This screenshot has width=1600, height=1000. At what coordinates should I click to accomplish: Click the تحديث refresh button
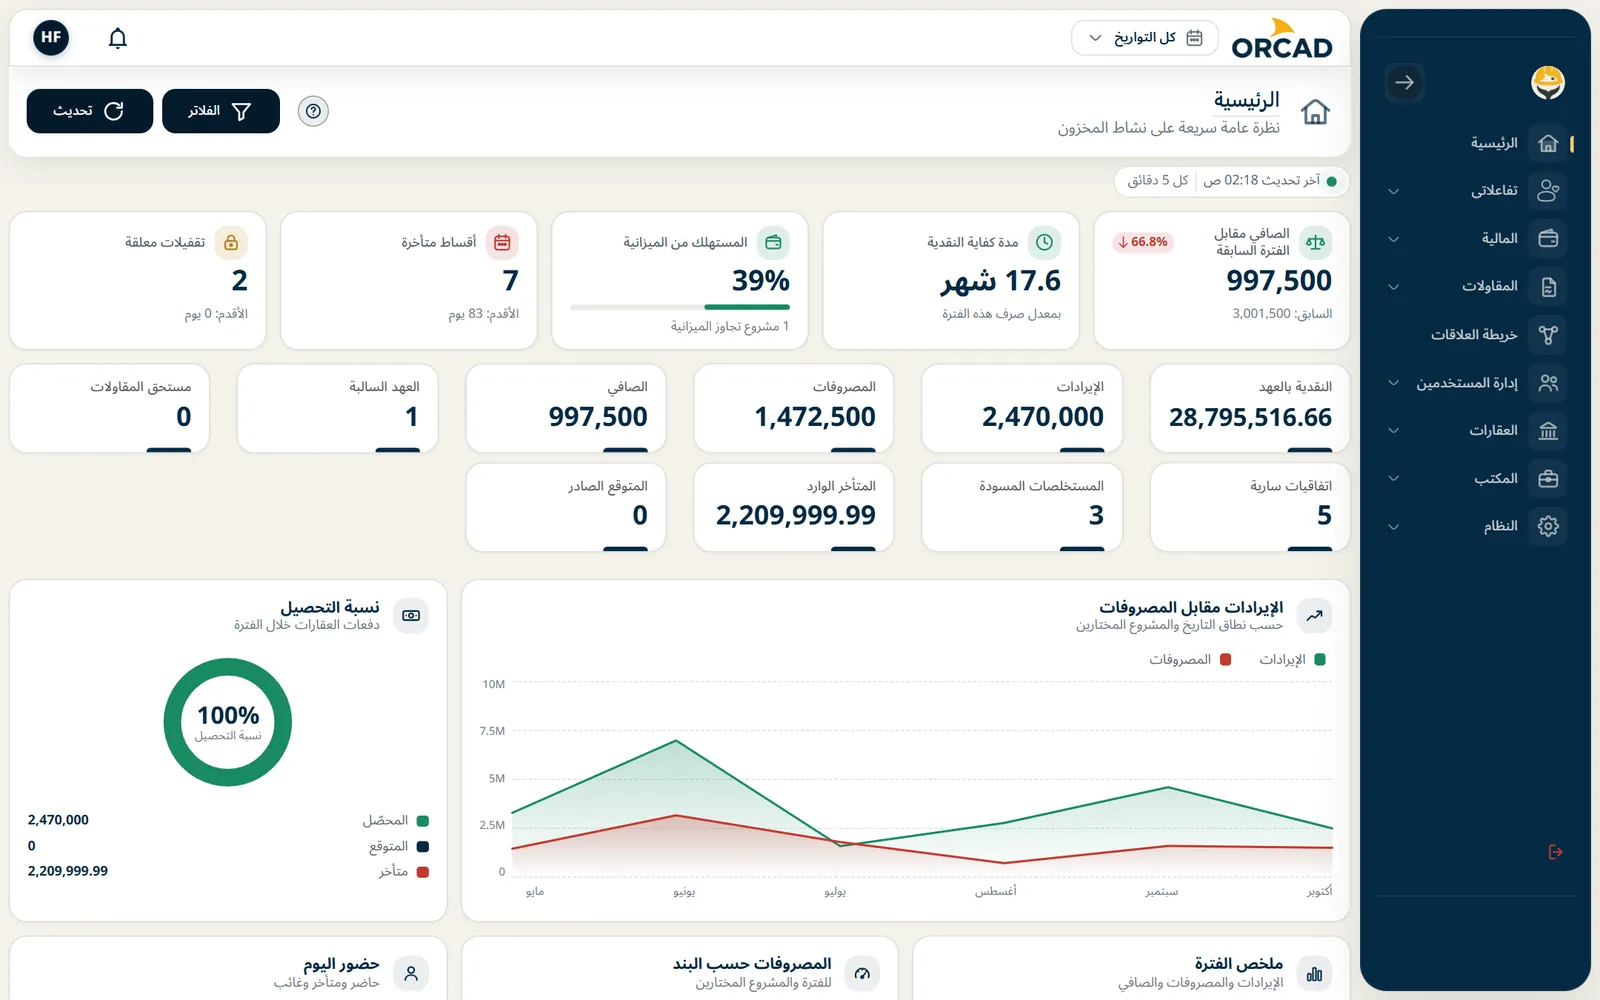pos(90,111)
